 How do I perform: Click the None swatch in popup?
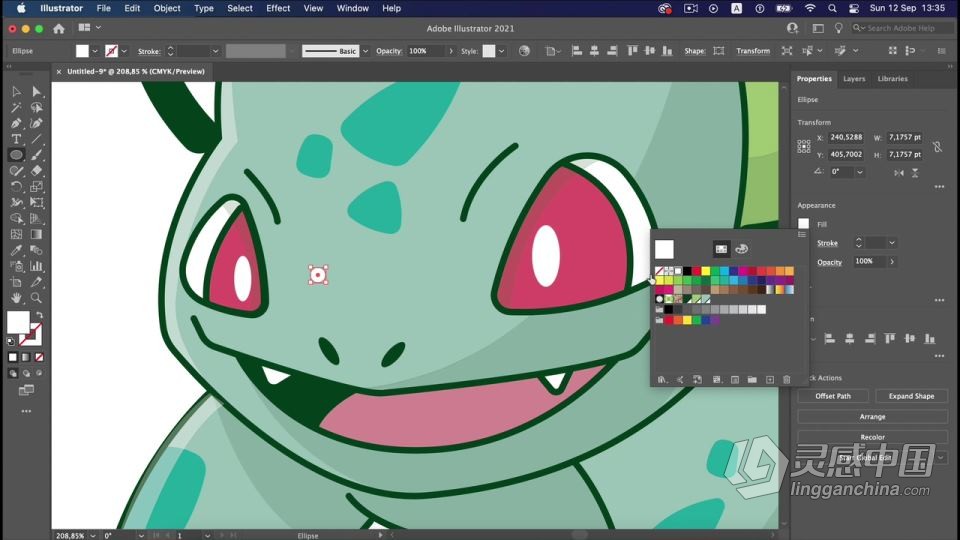pos(659,271)
